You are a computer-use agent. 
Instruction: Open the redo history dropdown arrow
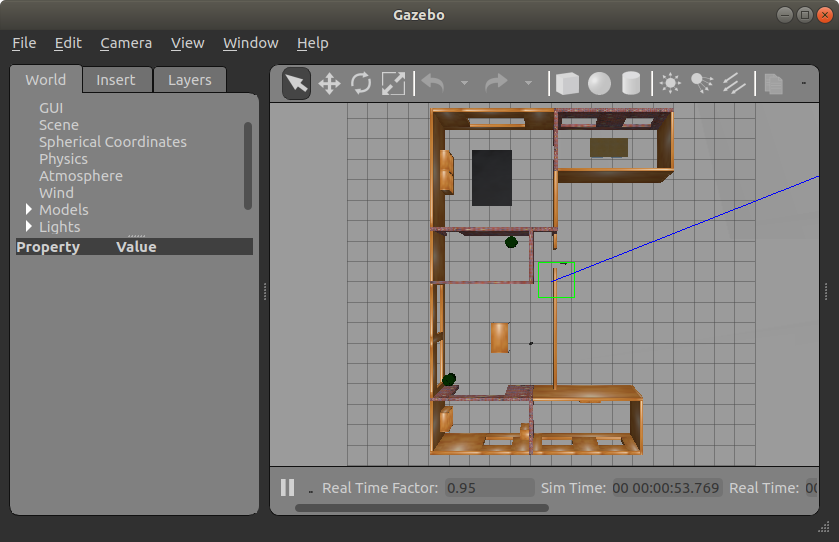coord(529,83)
